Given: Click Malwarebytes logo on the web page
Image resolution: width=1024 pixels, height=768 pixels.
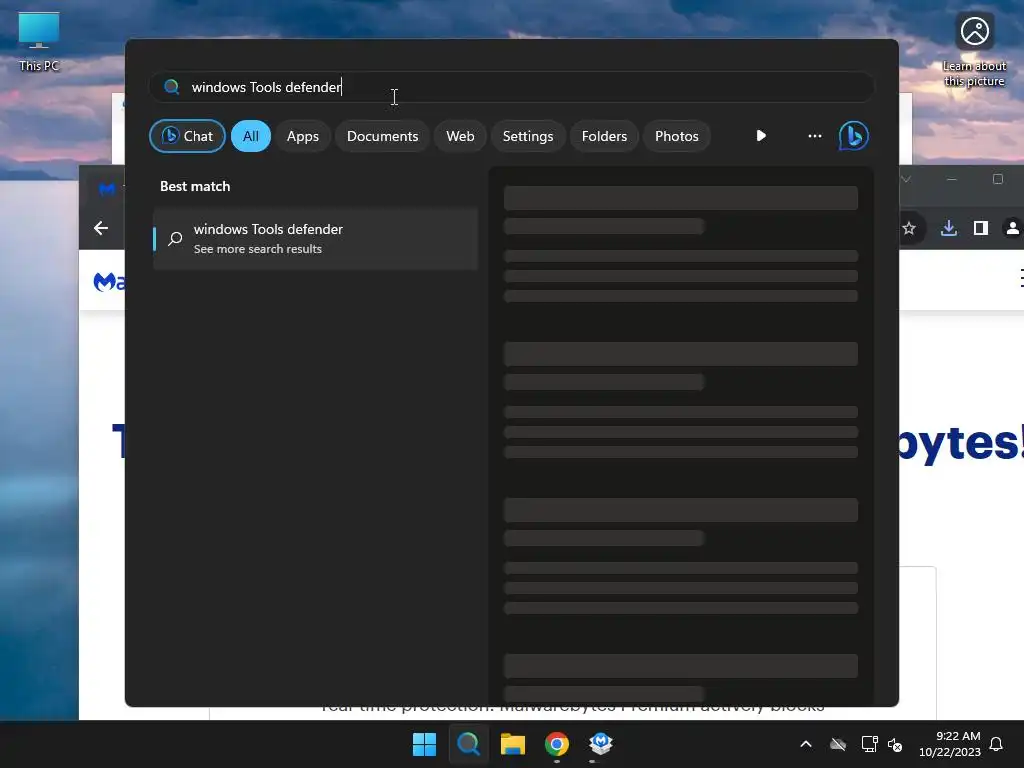Looking at the screenshot, I should coord(109,281).
